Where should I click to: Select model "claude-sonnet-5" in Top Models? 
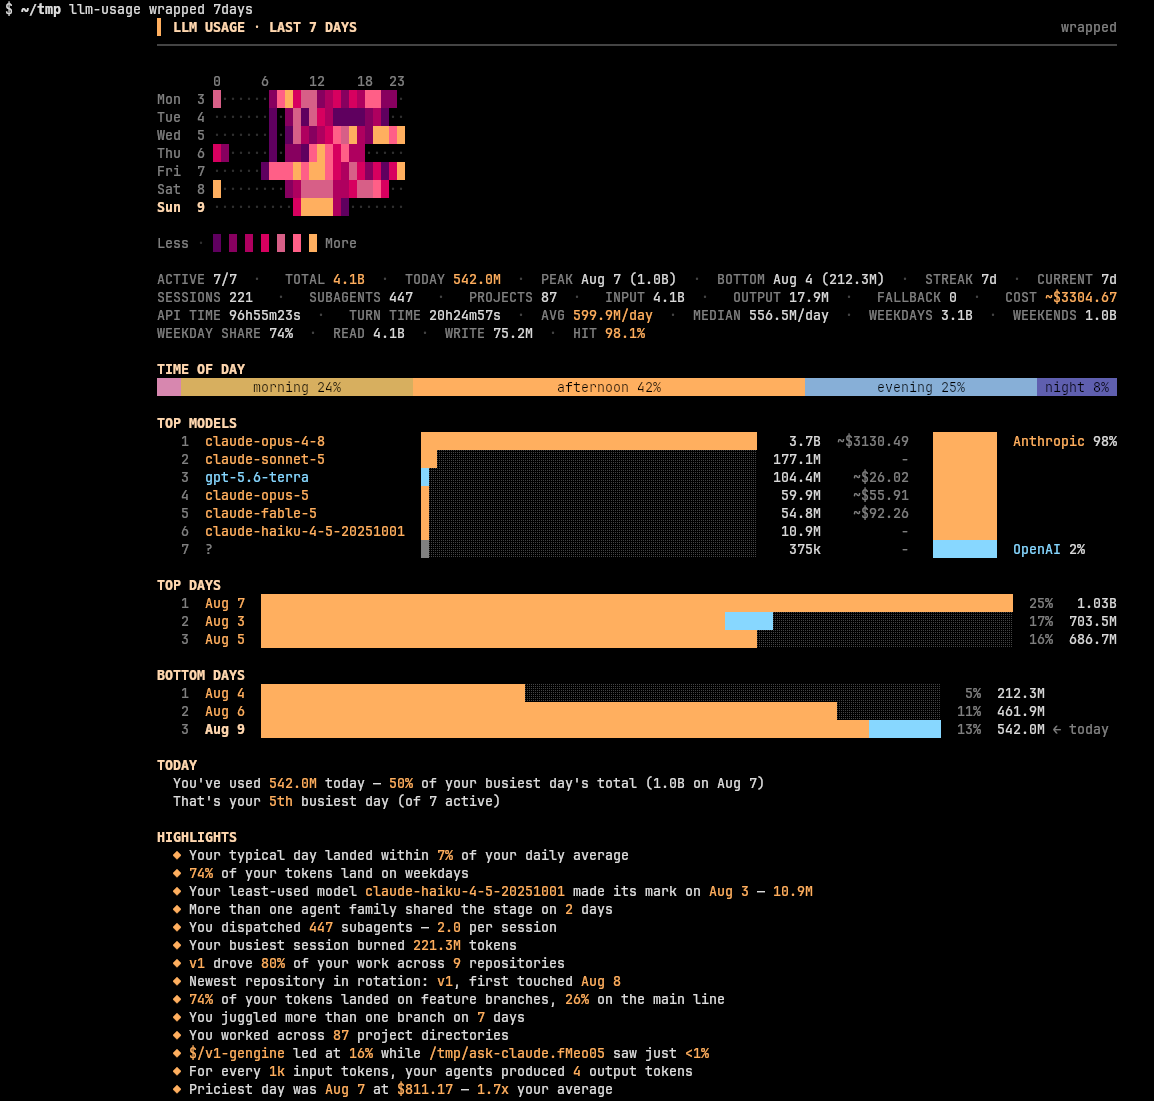coord(265,459)
